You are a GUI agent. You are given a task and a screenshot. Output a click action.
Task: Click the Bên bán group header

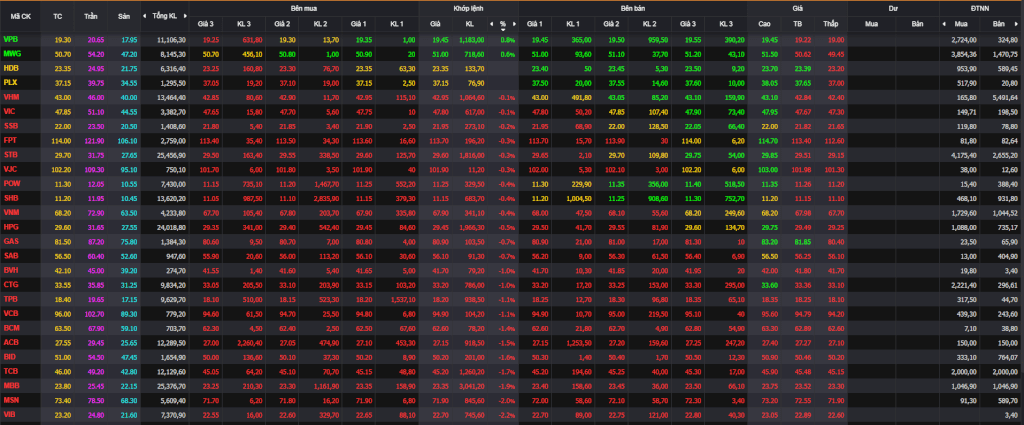[633, 7]
